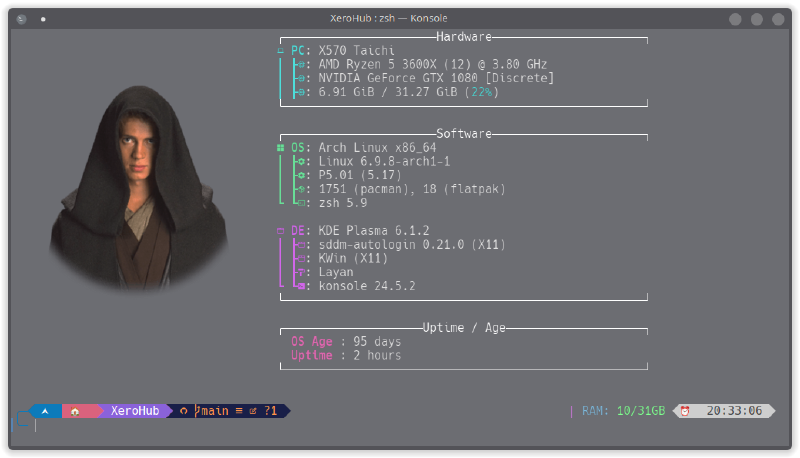Viewport: 800px width, 458px height.
Task: Click the NVIDIA GeForce GTX 1080 line
Action: coord(436,78)
